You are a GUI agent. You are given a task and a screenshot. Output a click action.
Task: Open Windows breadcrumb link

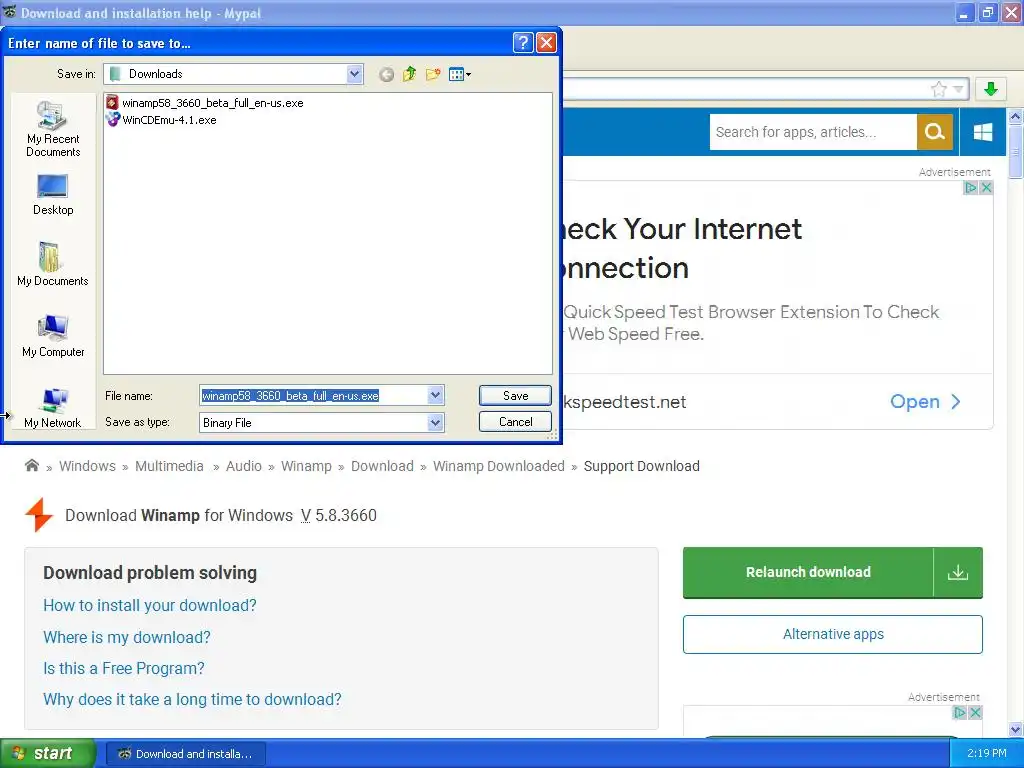coord(88,466)
